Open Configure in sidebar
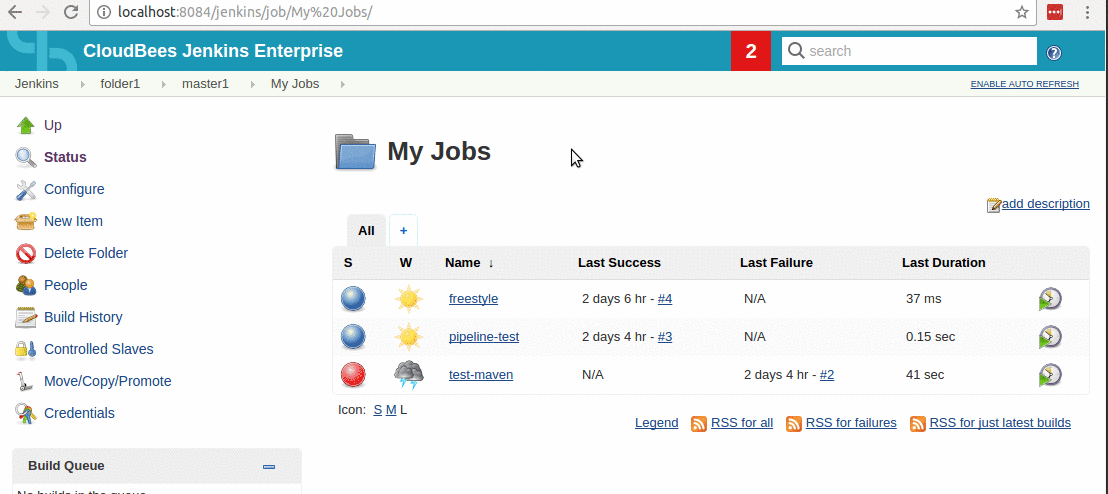 (x=74, y=189)
